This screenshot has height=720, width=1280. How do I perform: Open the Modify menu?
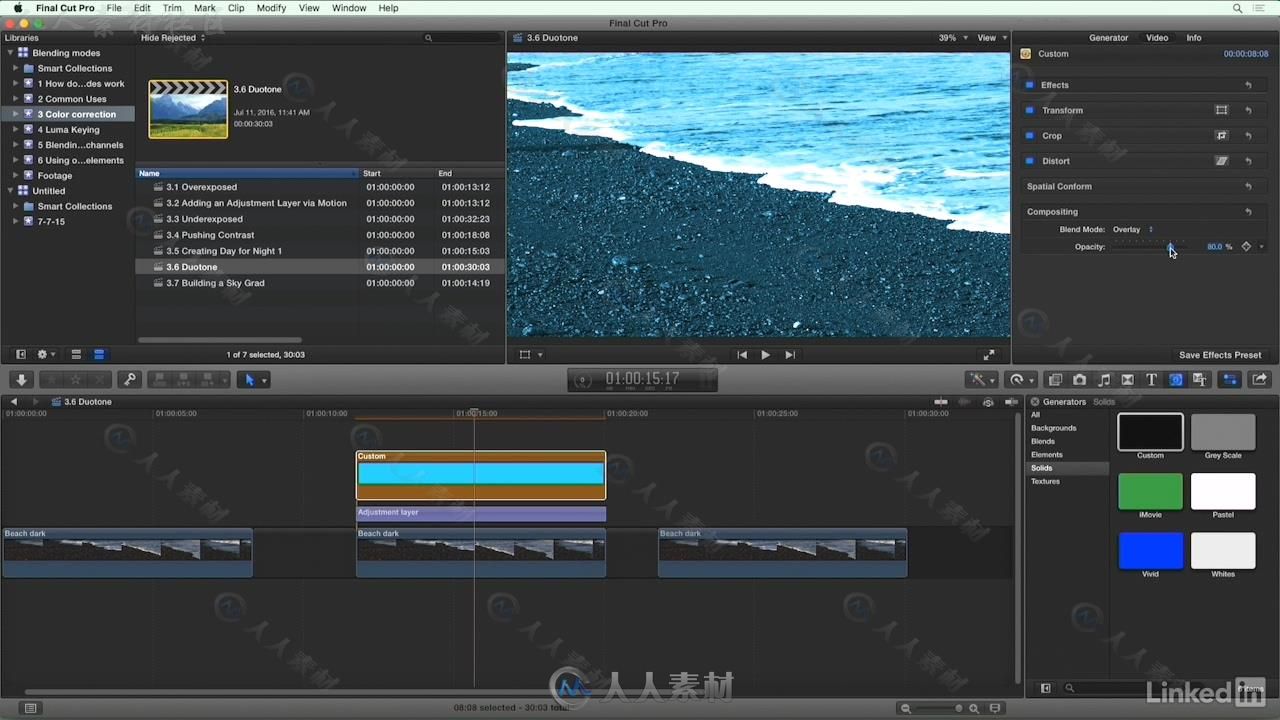(271, 8)
